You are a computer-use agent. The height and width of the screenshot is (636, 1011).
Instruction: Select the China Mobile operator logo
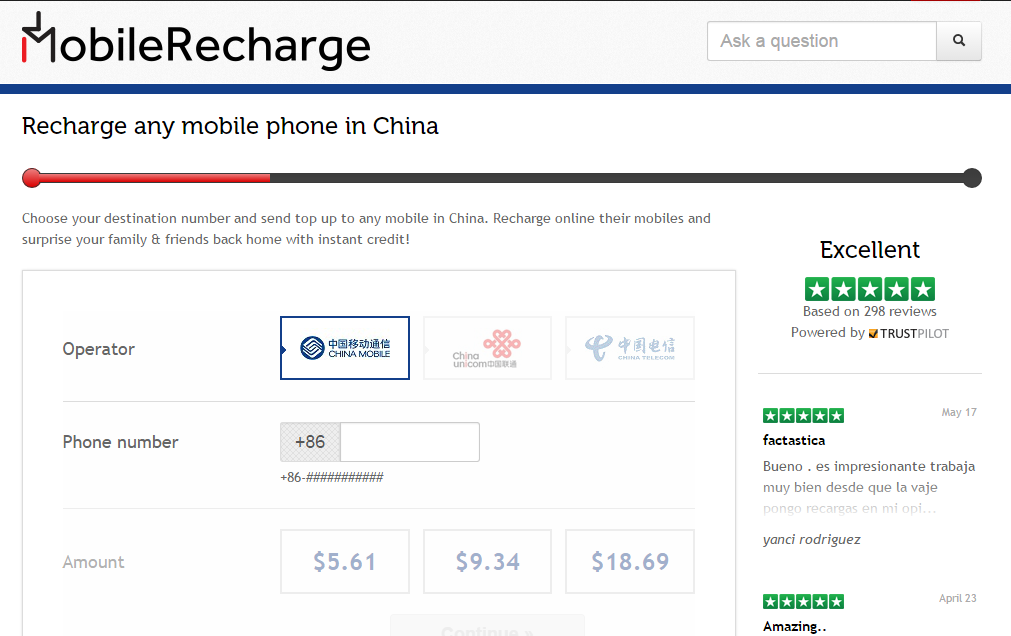point(345,348)
